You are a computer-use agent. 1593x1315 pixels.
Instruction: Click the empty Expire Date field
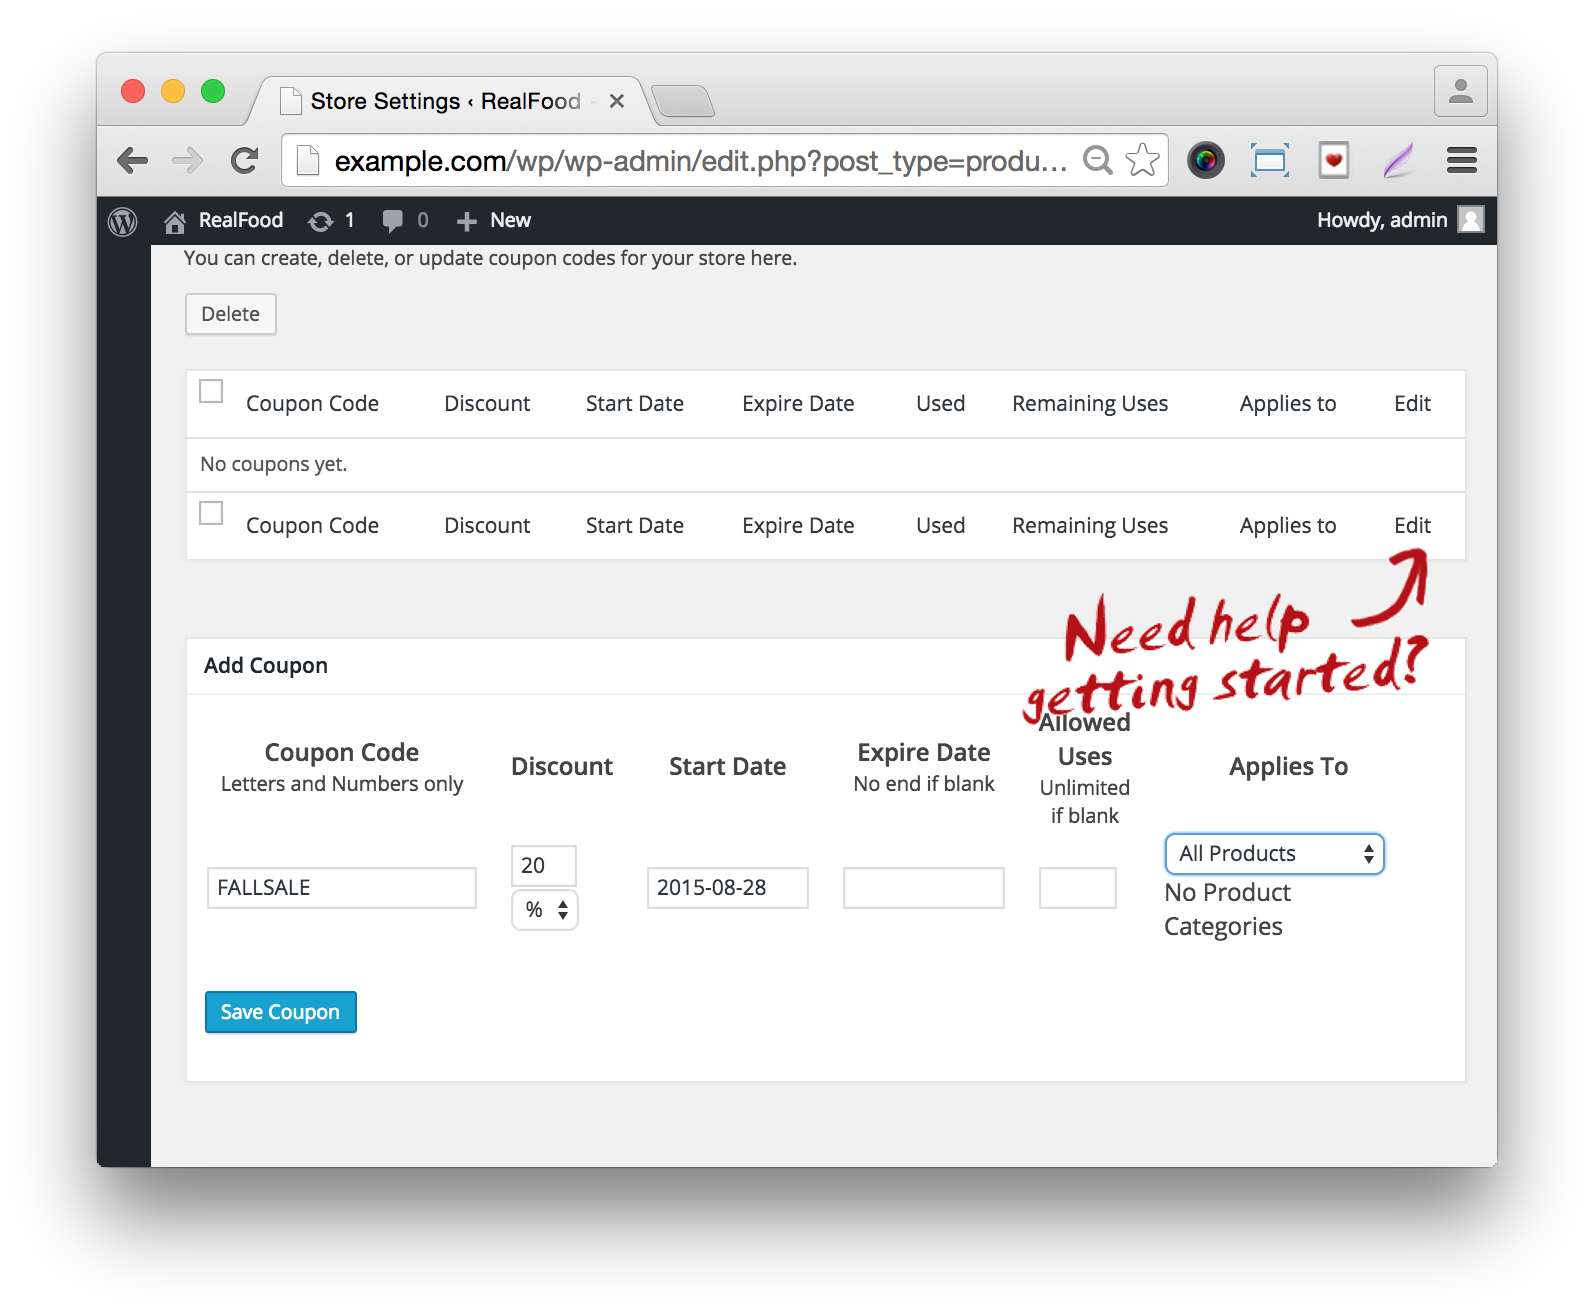[x=924, y=888]
